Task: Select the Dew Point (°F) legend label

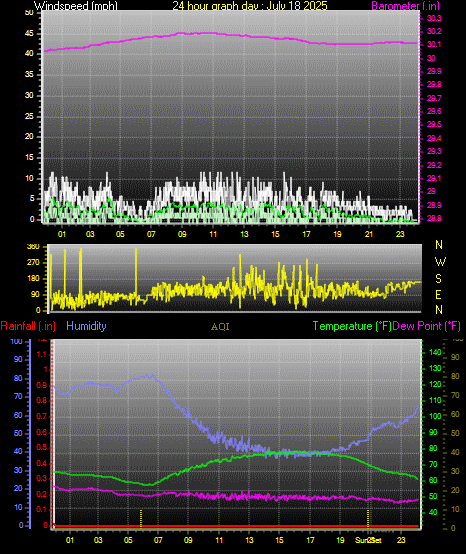Action: [x=426, y=326]
